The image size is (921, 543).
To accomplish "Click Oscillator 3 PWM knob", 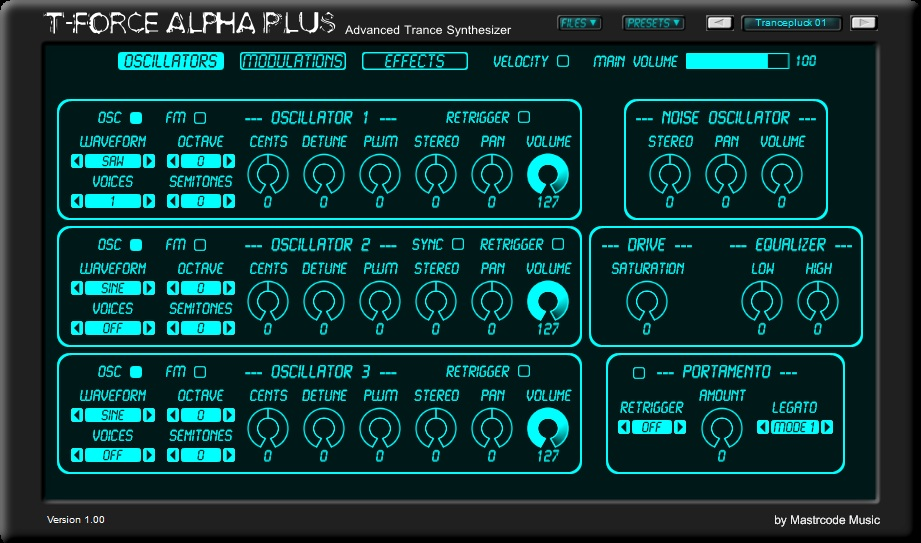I will (379, 428).
